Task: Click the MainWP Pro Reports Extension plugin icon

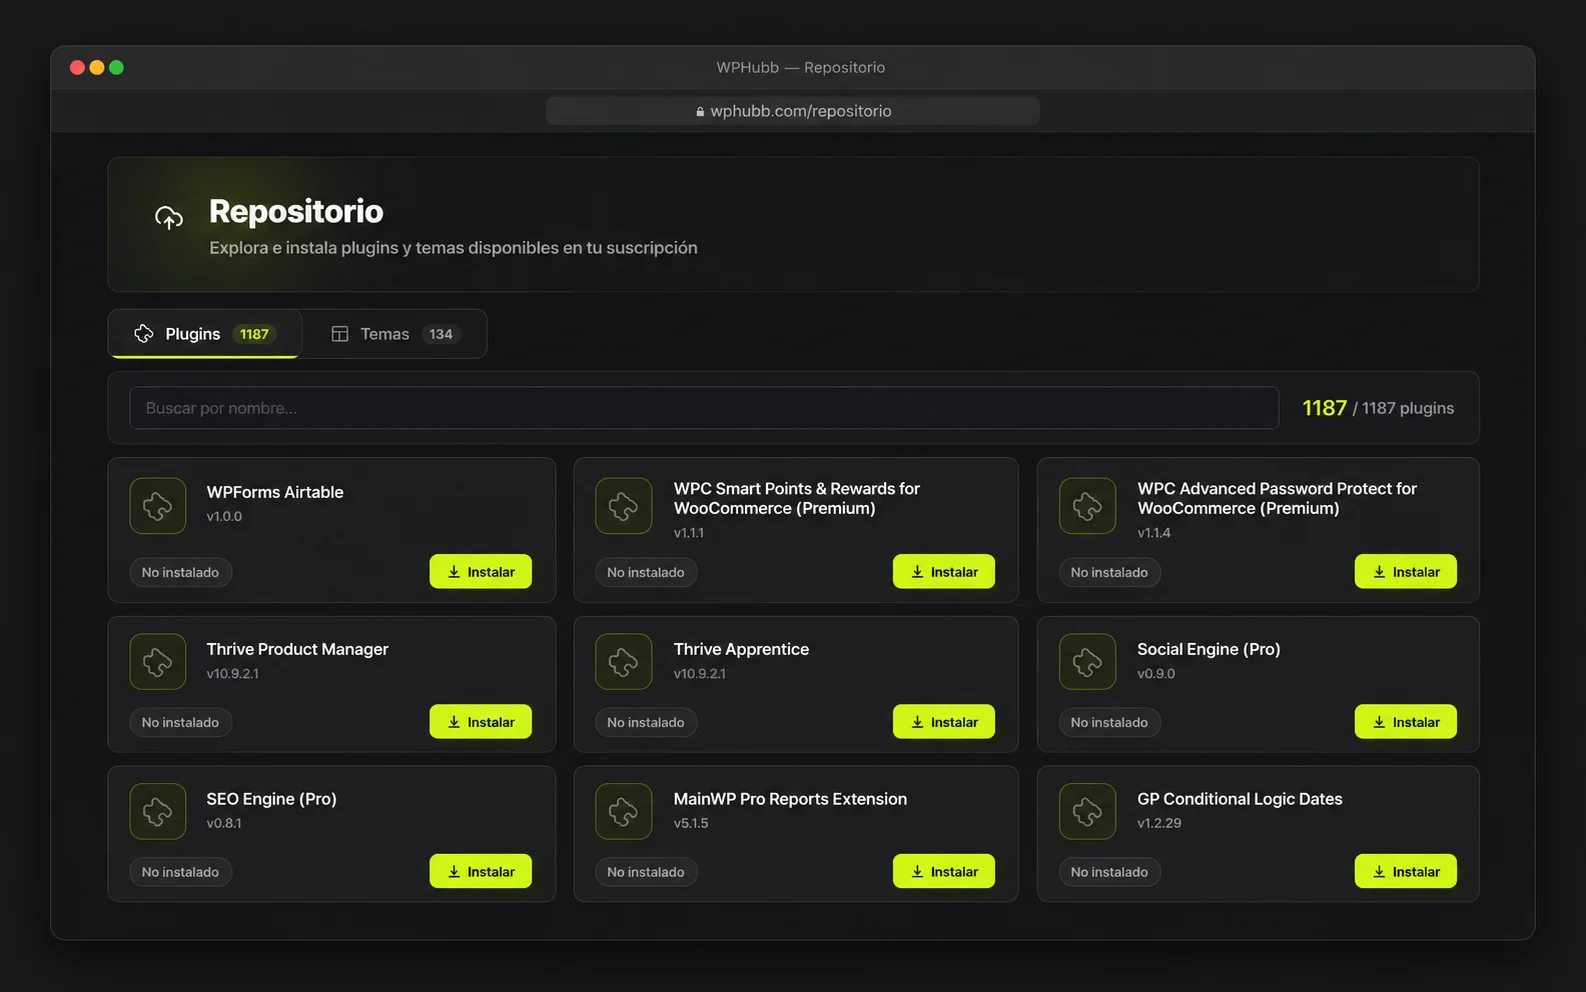Action: tap(623, 811)
